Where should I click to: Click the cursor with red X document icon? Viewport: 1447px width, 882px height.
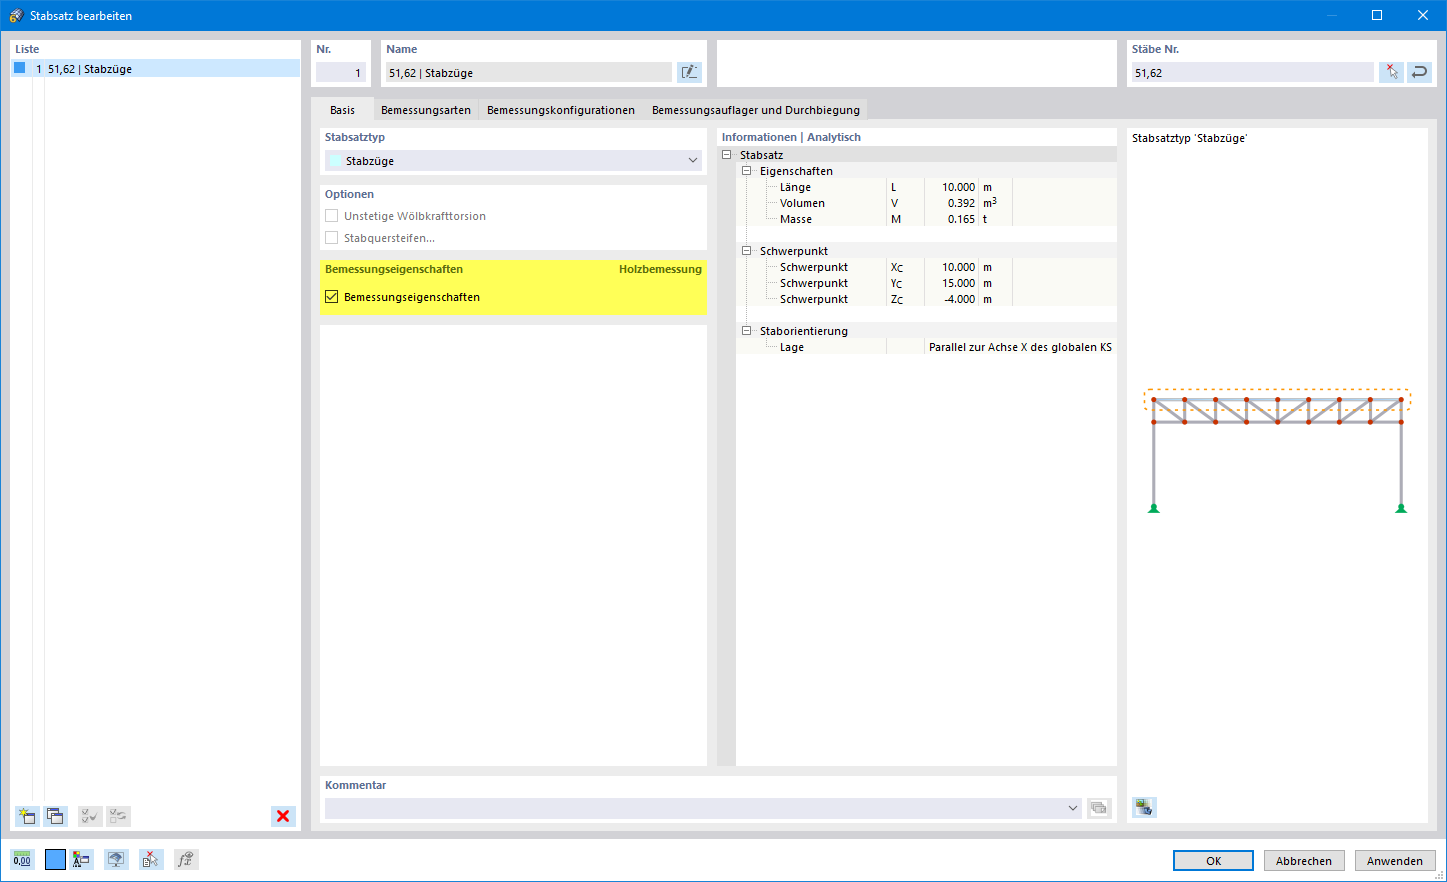tap(151, 859)
